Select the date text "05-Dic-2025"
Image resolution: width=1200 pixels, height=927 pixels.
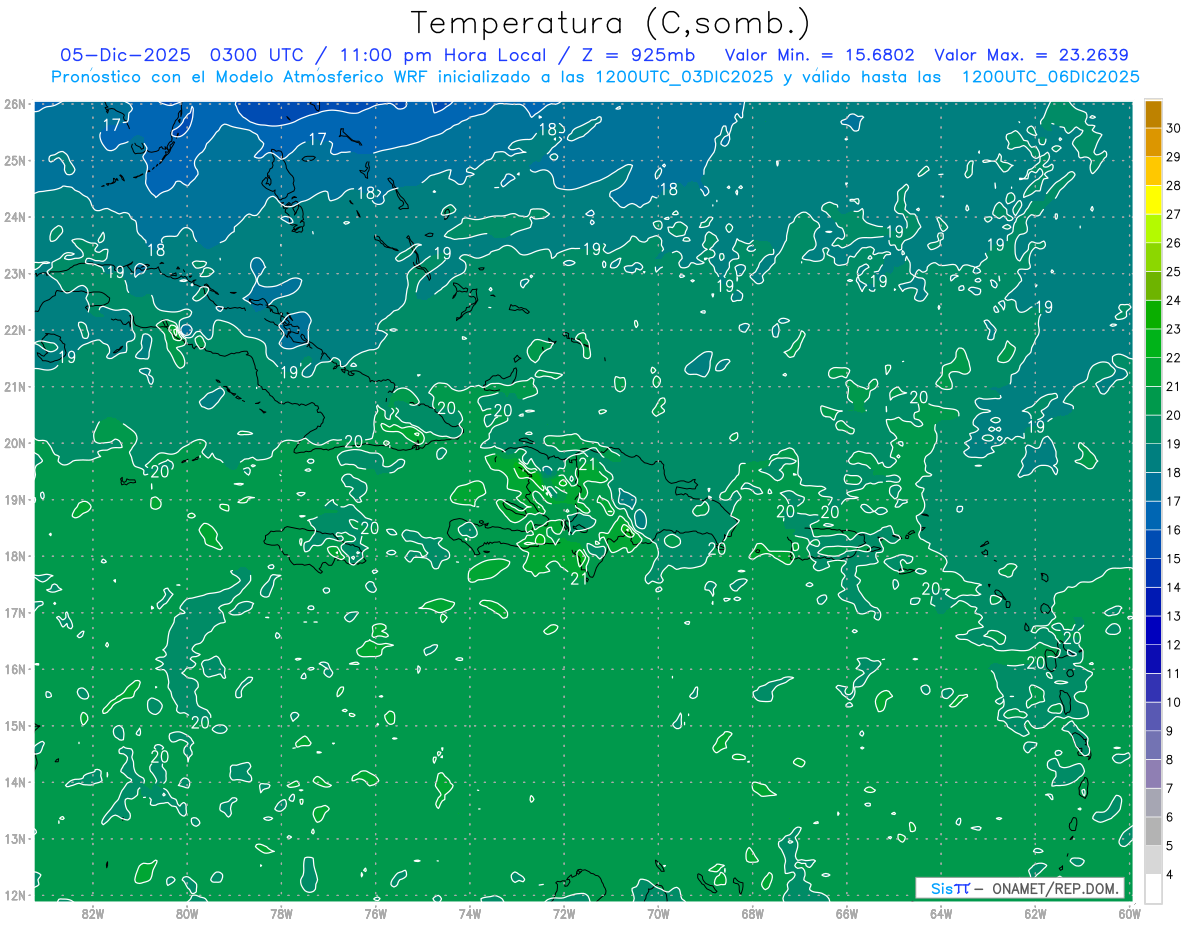(125, 55)
